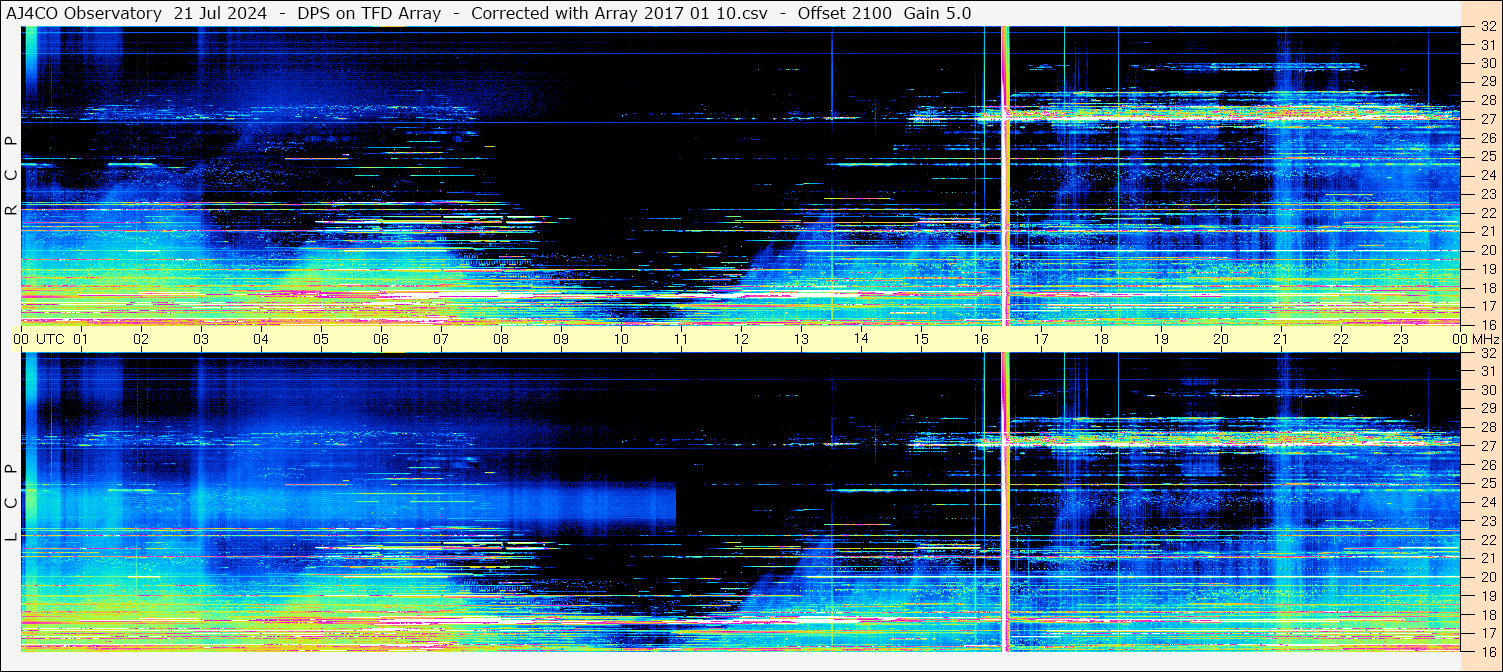
Task: Click hour '08' on the UTC axis
Action: [501, 339]
